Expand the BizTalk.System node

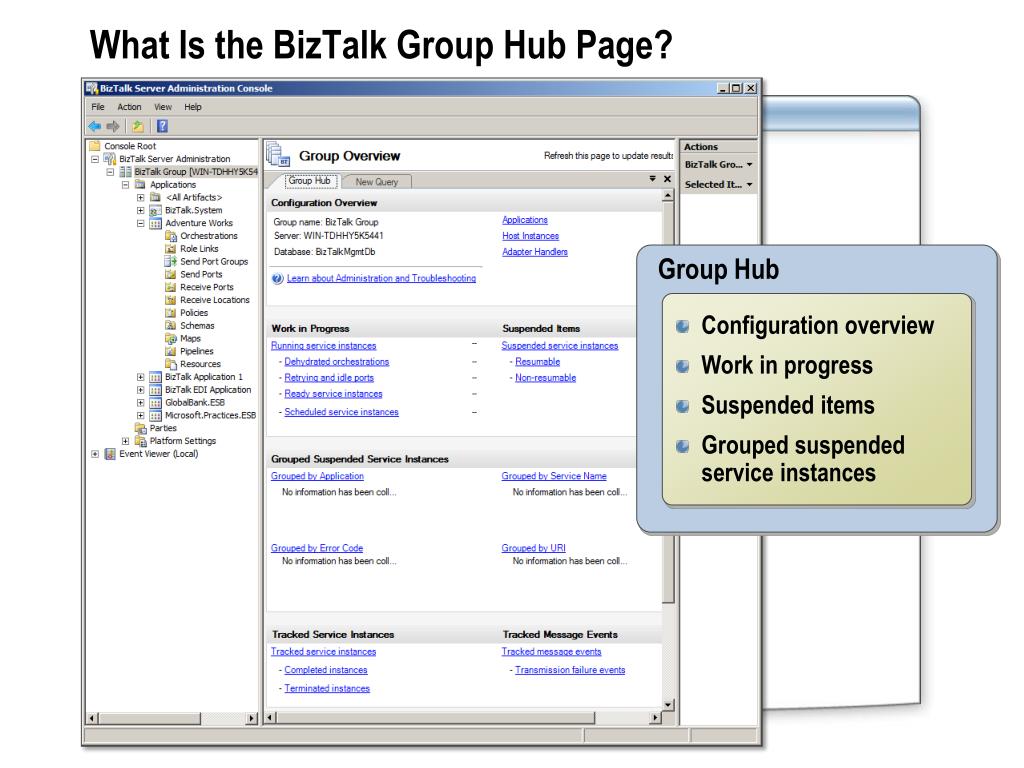[140, 210]
